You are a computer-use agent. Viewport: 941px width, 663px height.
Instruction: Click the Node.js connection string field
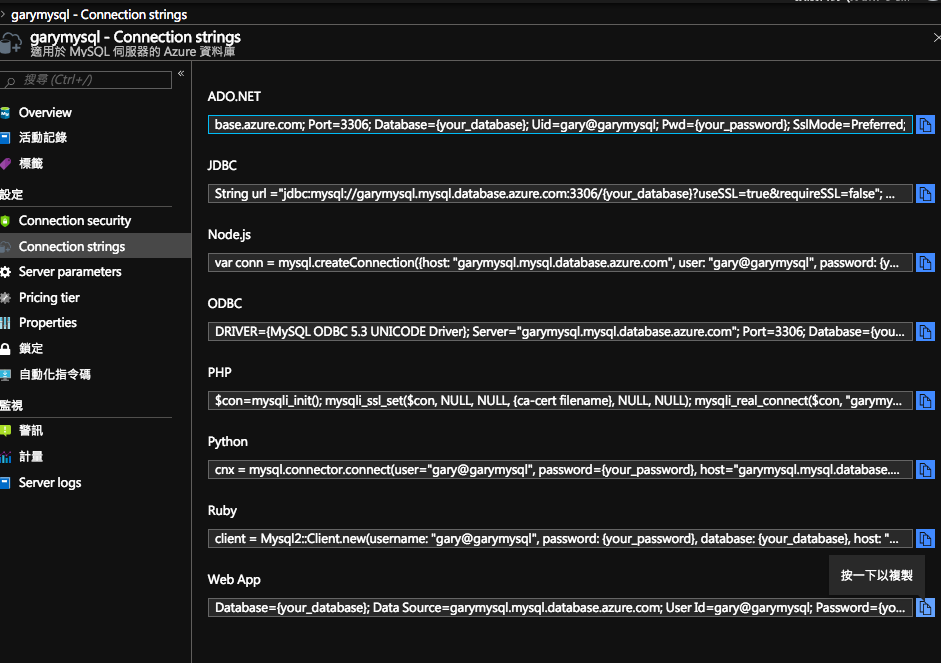click(560, 263)
